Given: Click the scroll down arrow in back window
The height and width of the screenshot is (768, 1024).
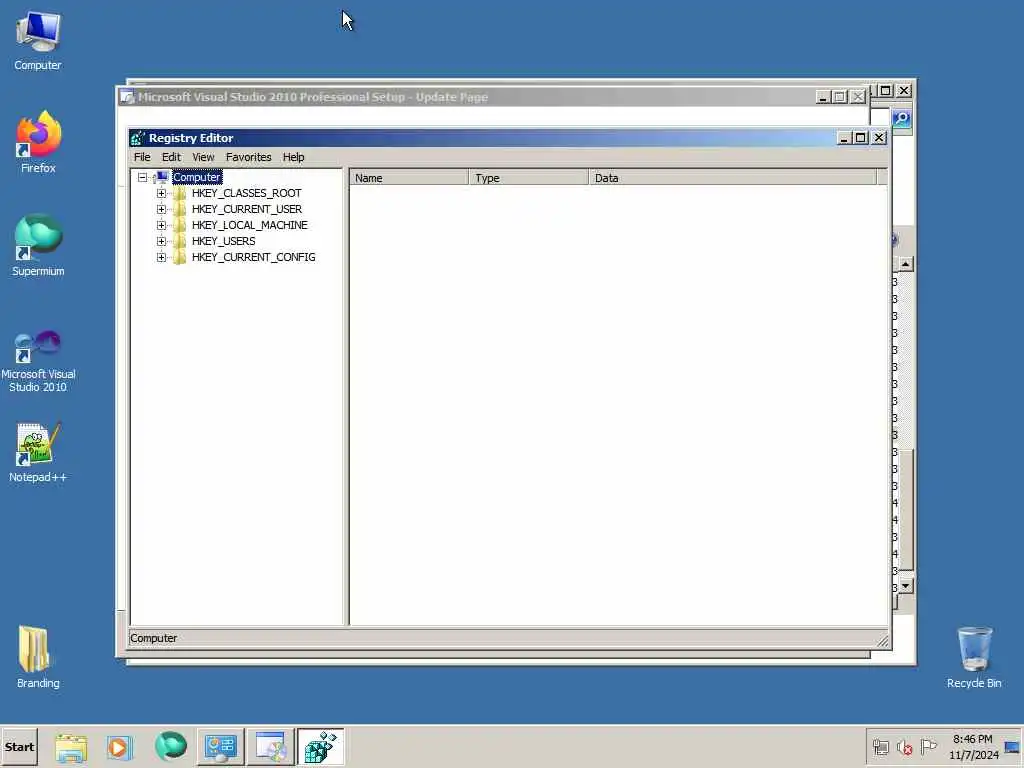Looking at the screenshot, I should [x=905, y=586].
